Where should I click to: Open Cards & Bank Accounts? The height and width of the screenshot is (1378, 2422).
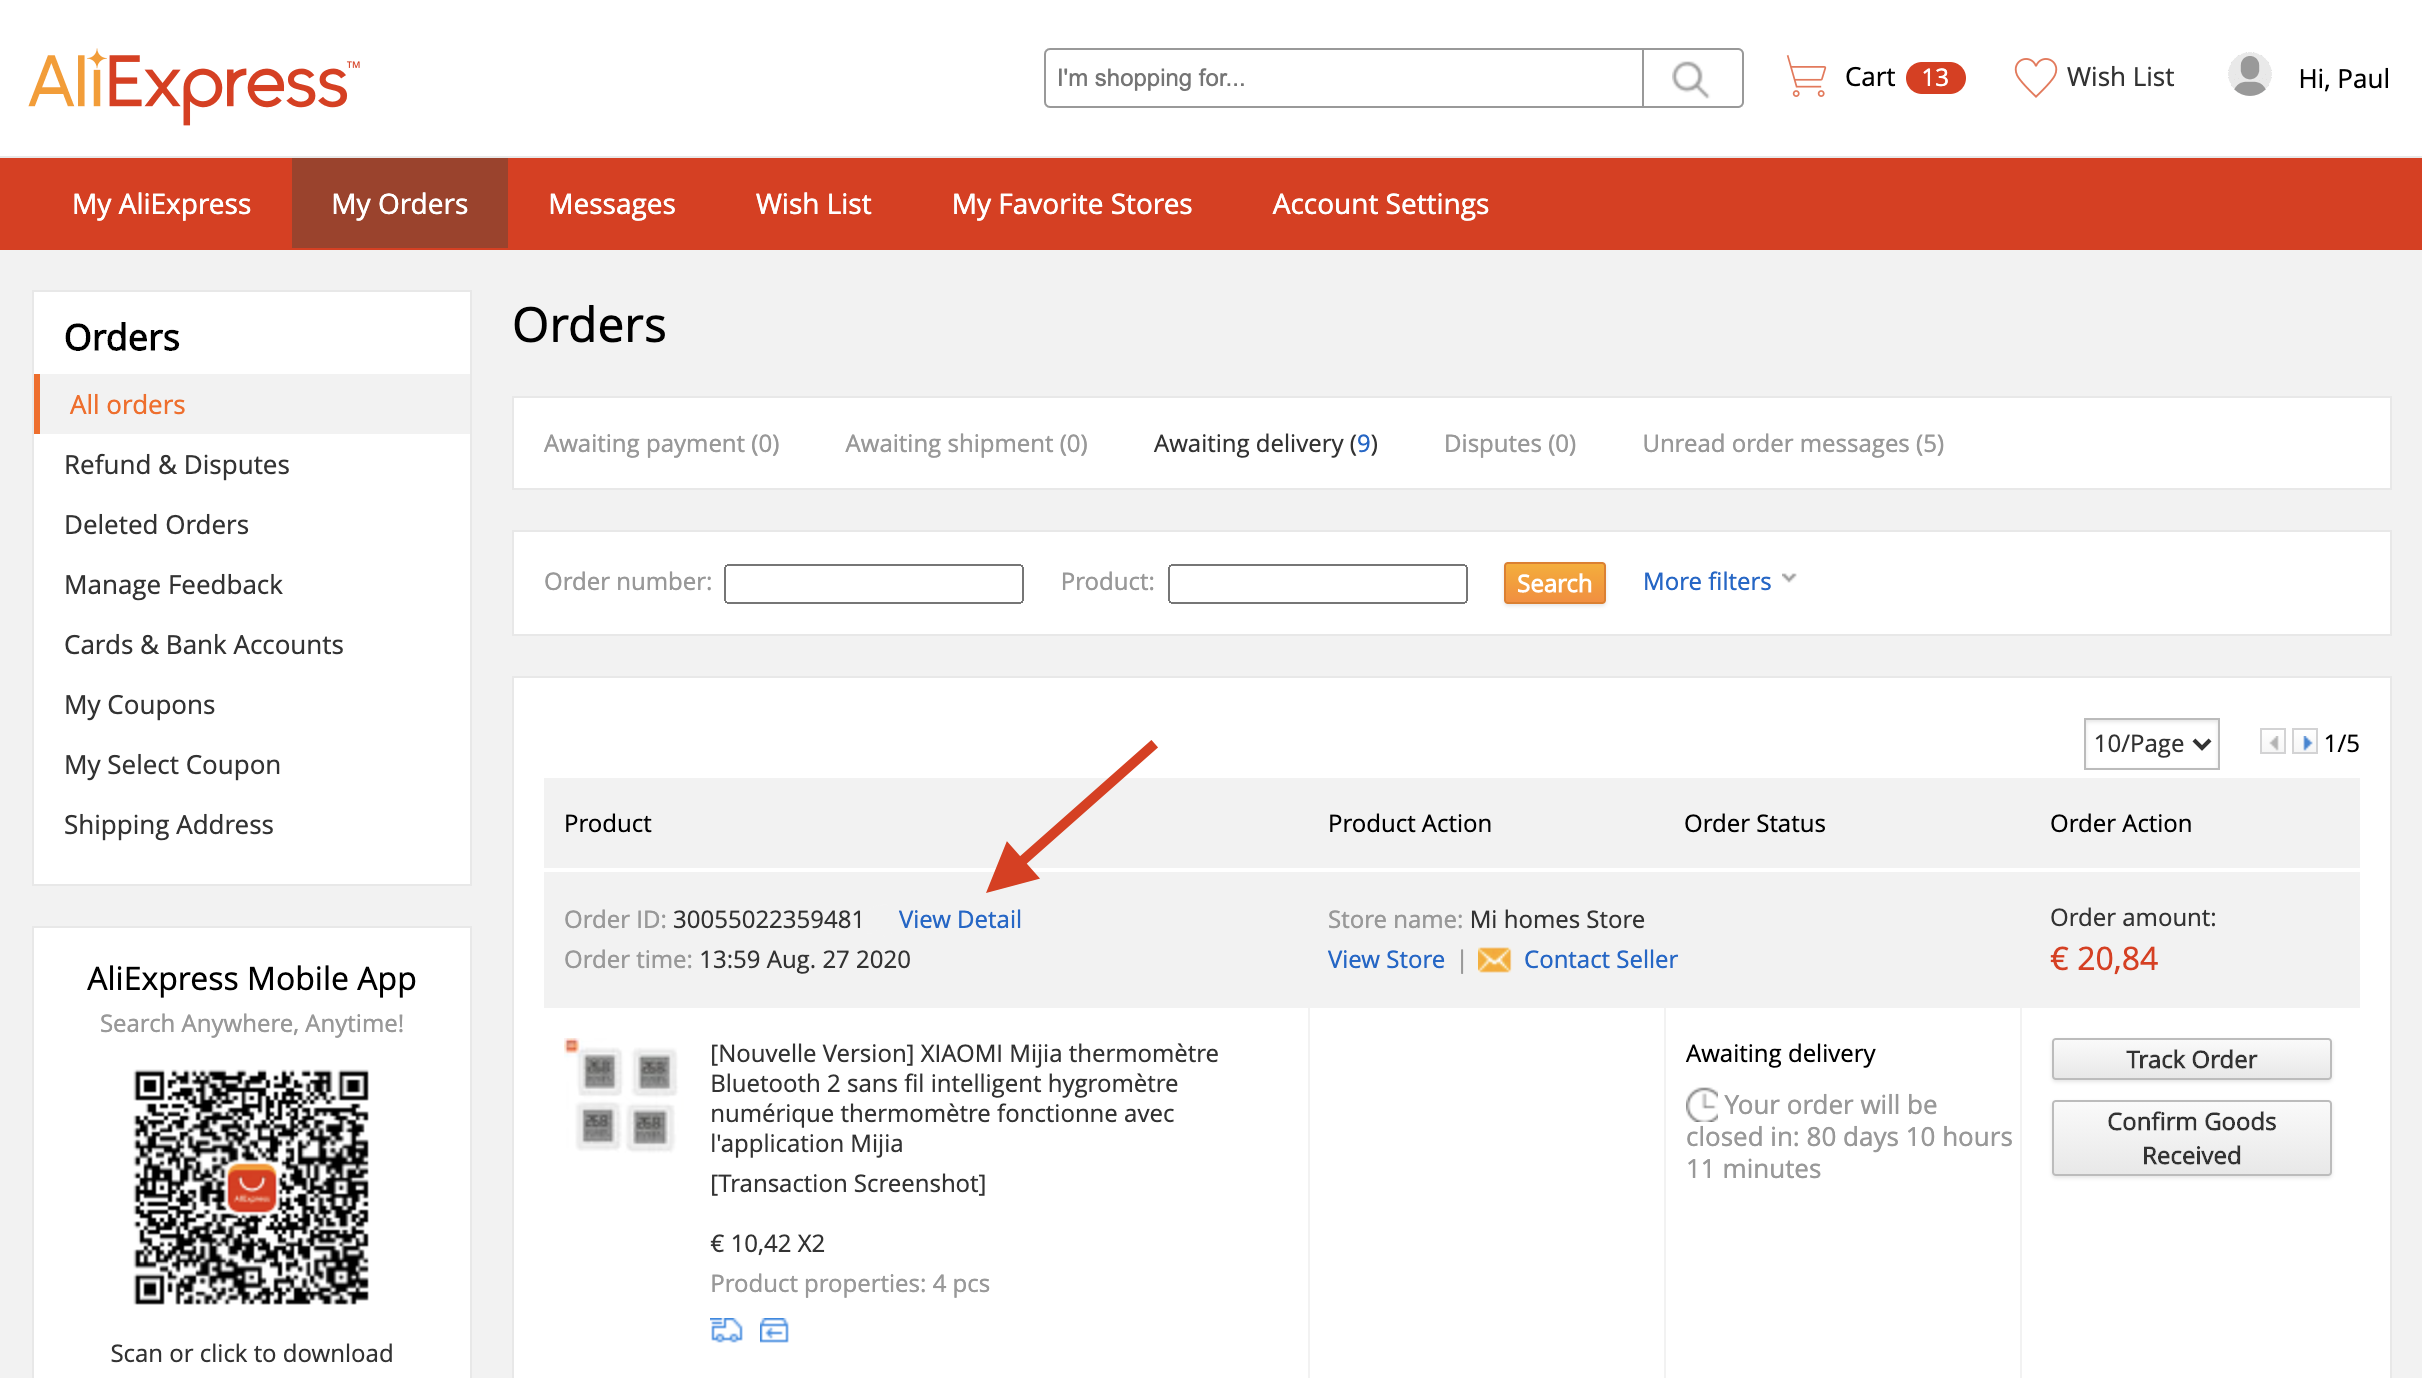[x=204, y=644]
